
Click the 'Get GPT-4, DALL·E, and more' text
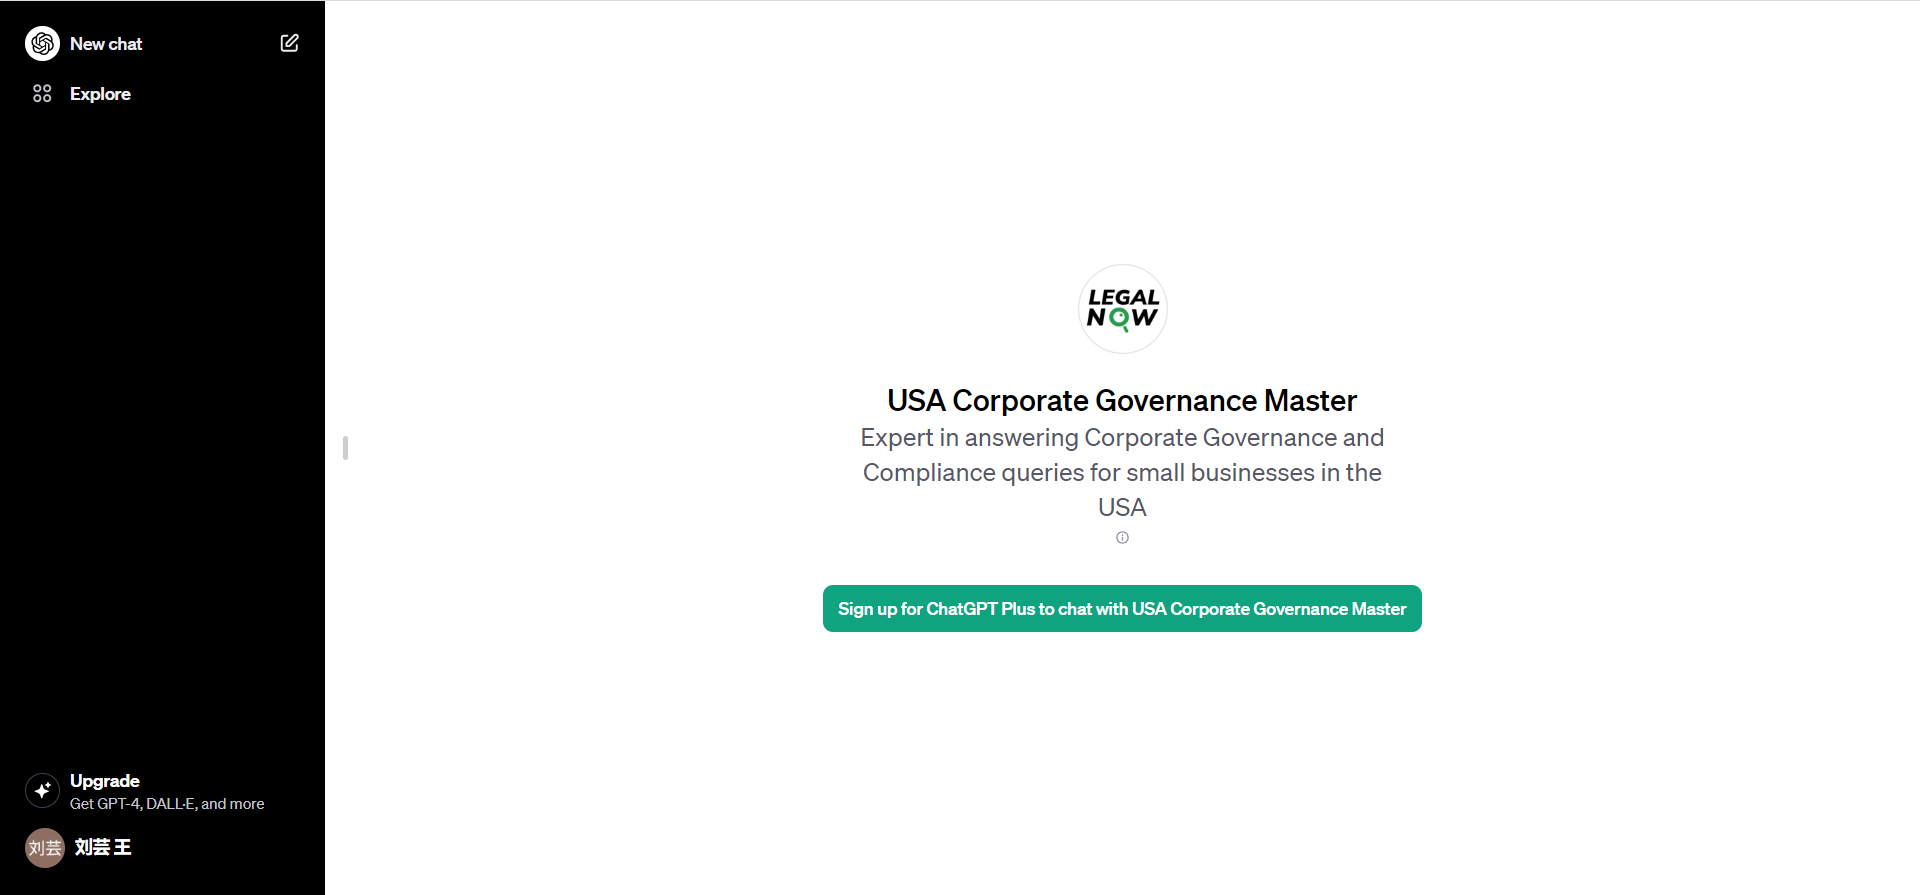(167, 804)
